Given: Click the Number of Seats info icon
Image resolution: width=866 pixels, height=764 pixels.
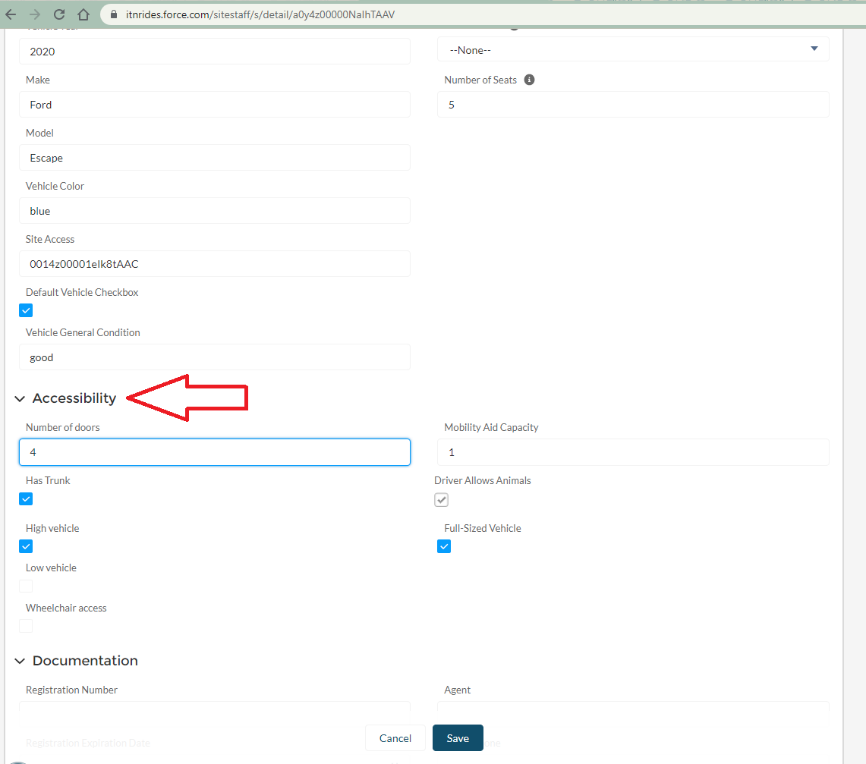Looking at the screenshot, I should (x=529, y=80).
